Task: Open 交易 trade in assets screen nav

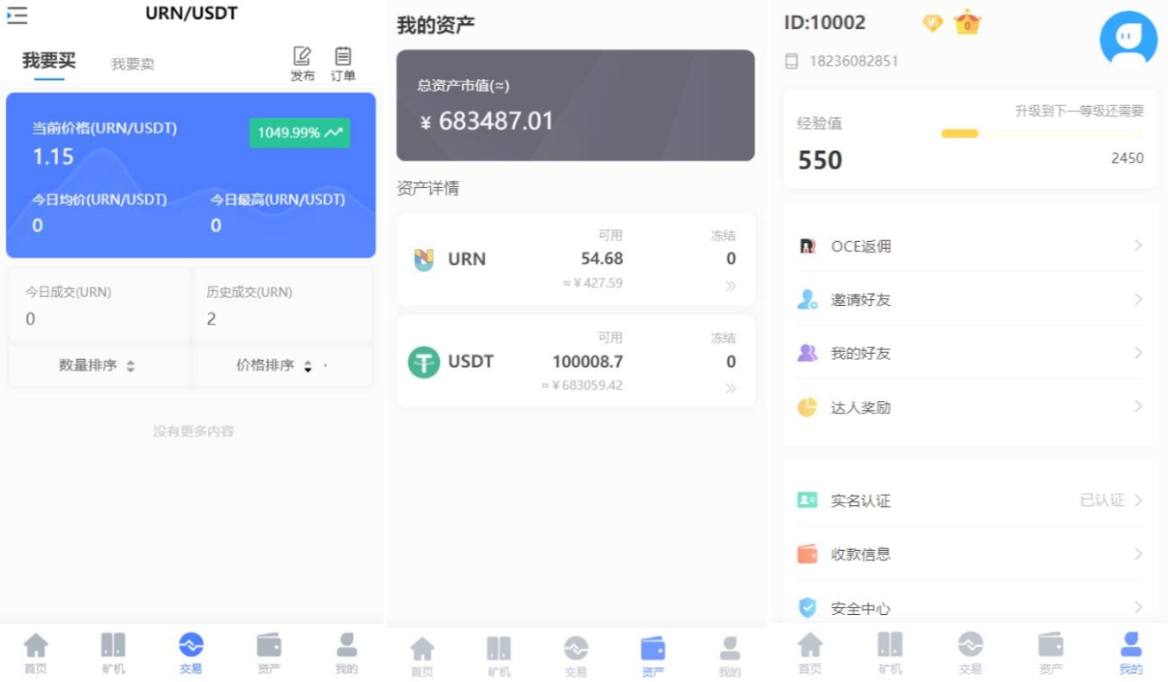Action: (576, 656)
